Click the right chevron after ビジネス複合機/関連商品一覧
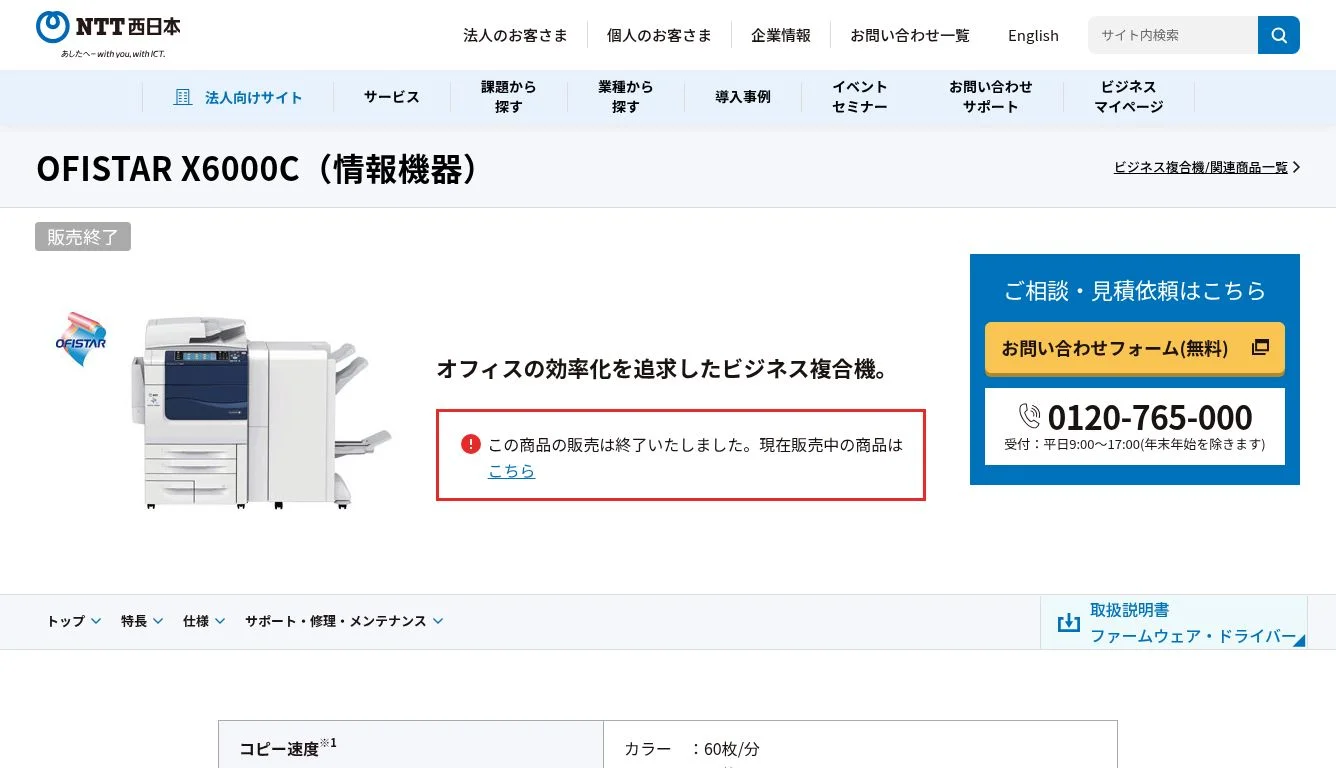 [x=1296, y=167]
